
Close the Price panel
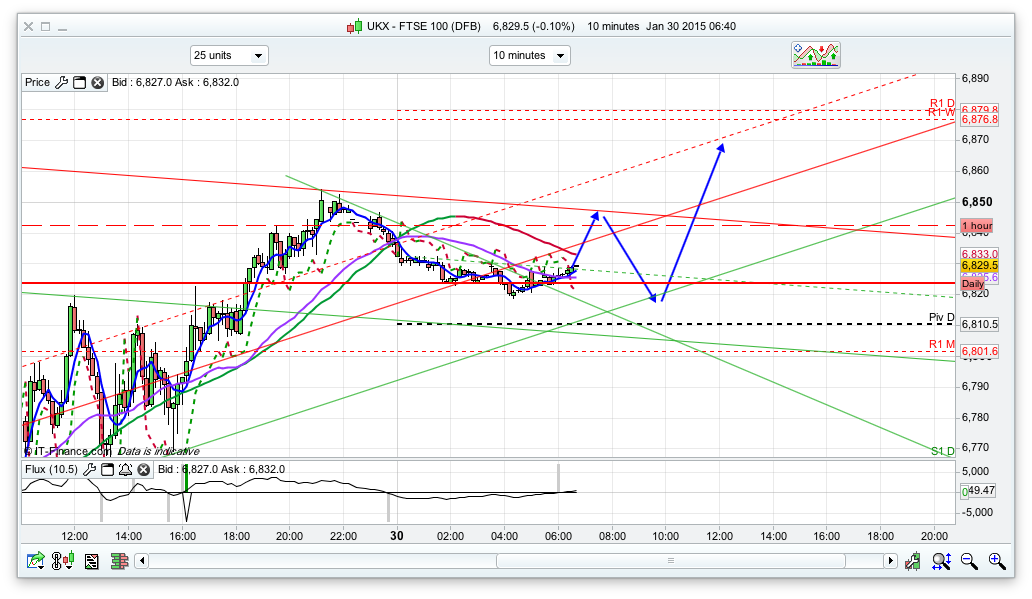tap(97, 83)
